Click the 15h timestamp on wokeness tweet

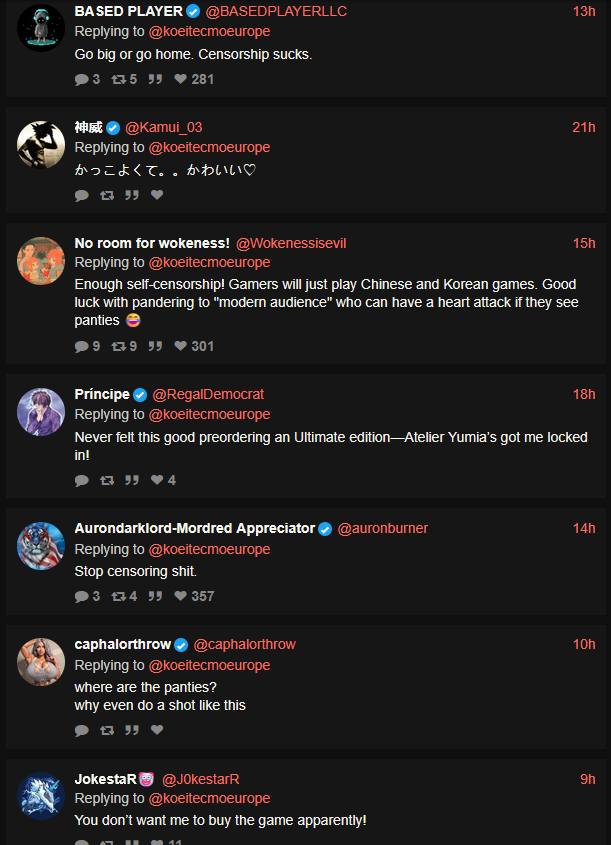[584, 243]
